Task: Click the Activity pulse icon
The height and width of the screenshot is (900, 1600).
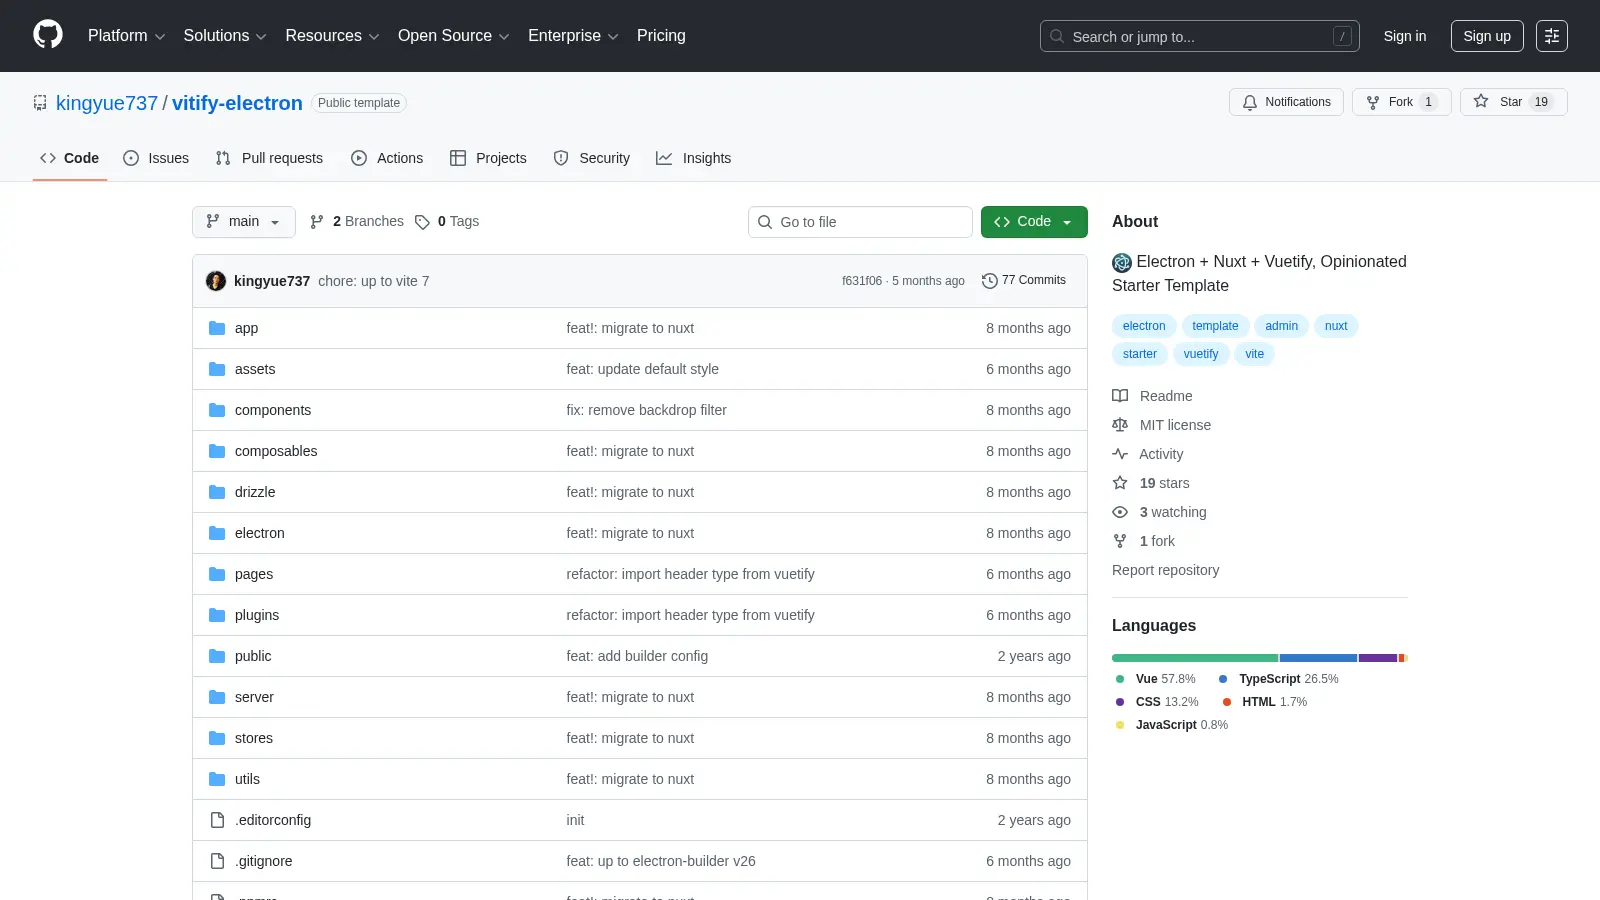Action: 1120,454
